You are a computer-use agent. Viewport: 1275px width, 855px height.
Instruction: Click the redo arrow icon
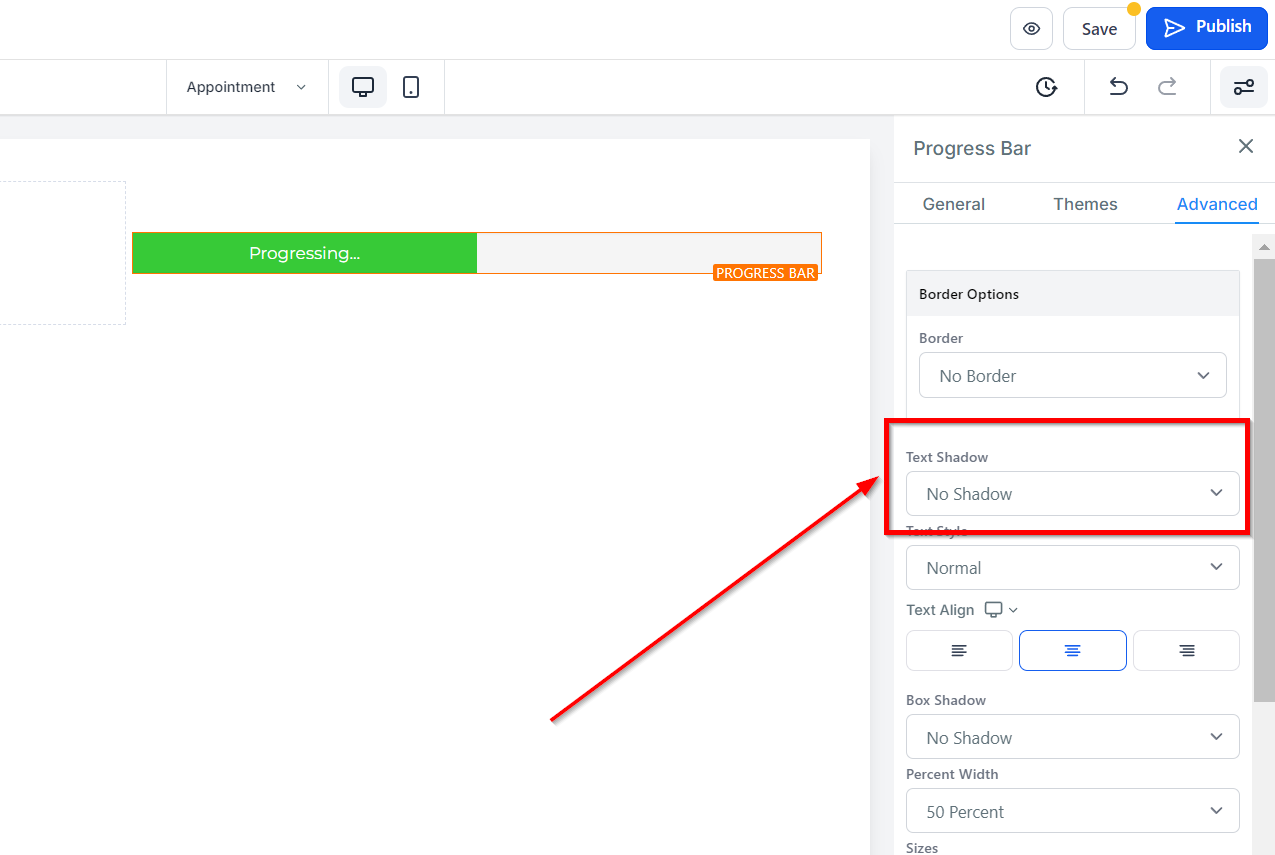[1167, 87]
